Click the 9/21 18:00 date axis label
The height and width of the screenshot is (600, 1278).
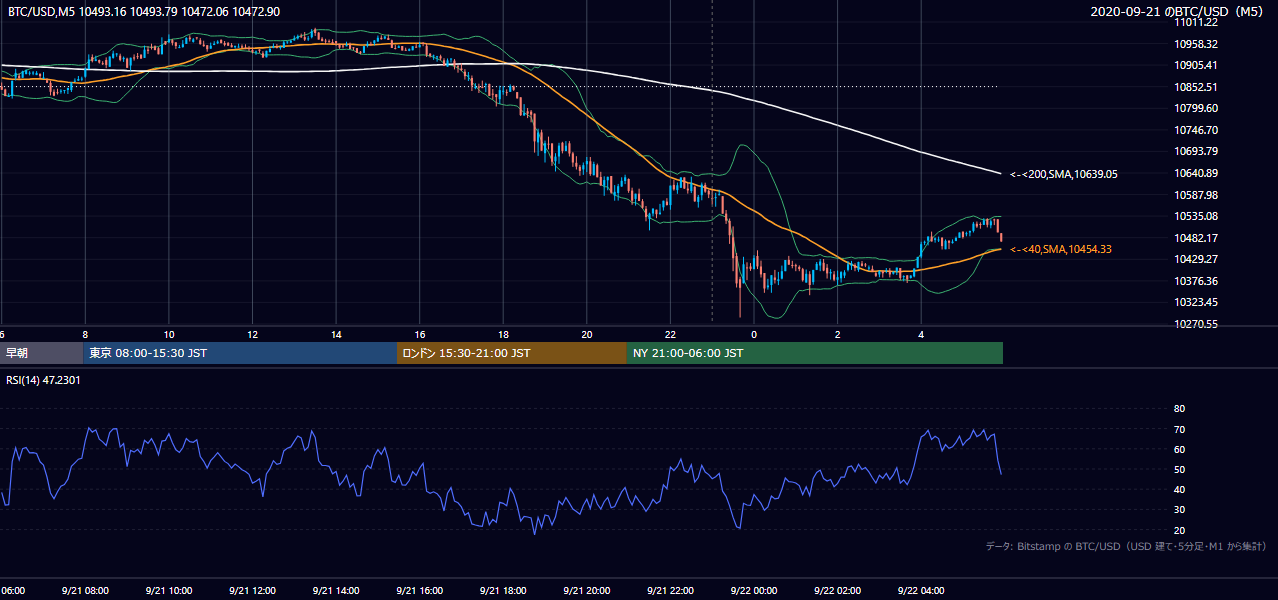pyautogui.click(x=503, y=590)
